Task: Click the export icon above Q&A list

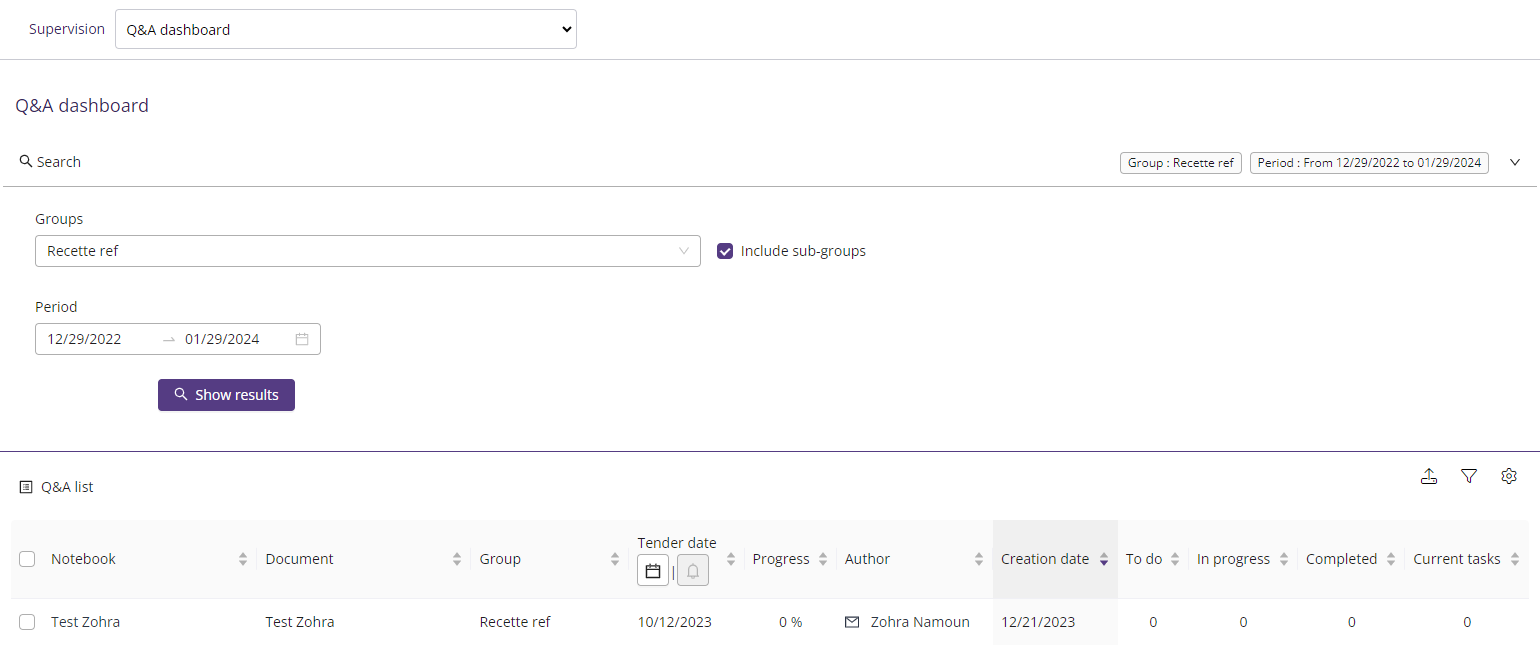Action: pyautogui.click(x=1429, y=477)
